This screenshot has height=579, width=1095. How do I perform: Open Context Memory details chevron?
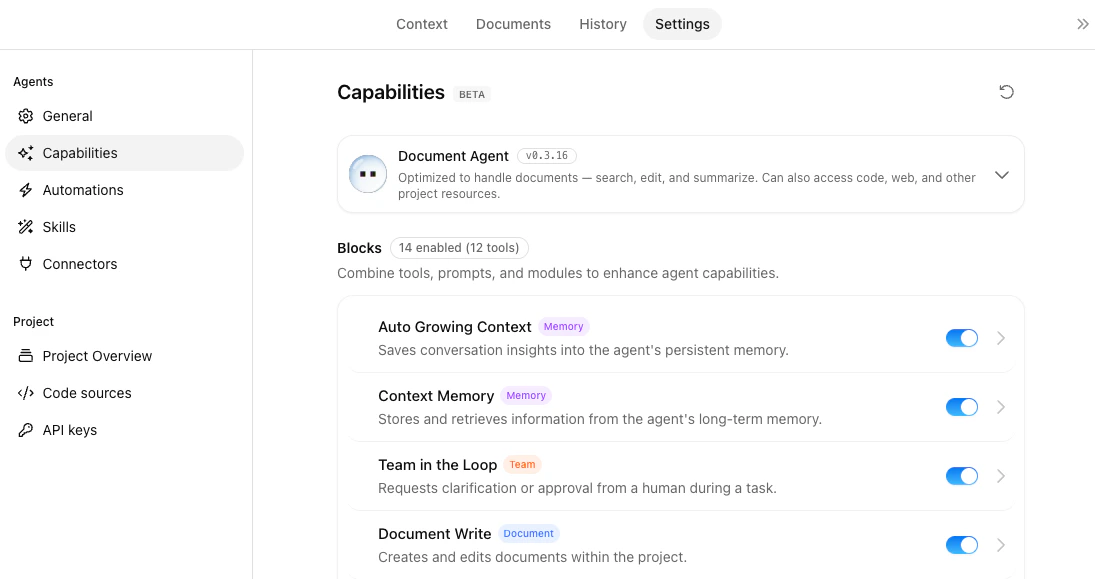pos(1001,407)
